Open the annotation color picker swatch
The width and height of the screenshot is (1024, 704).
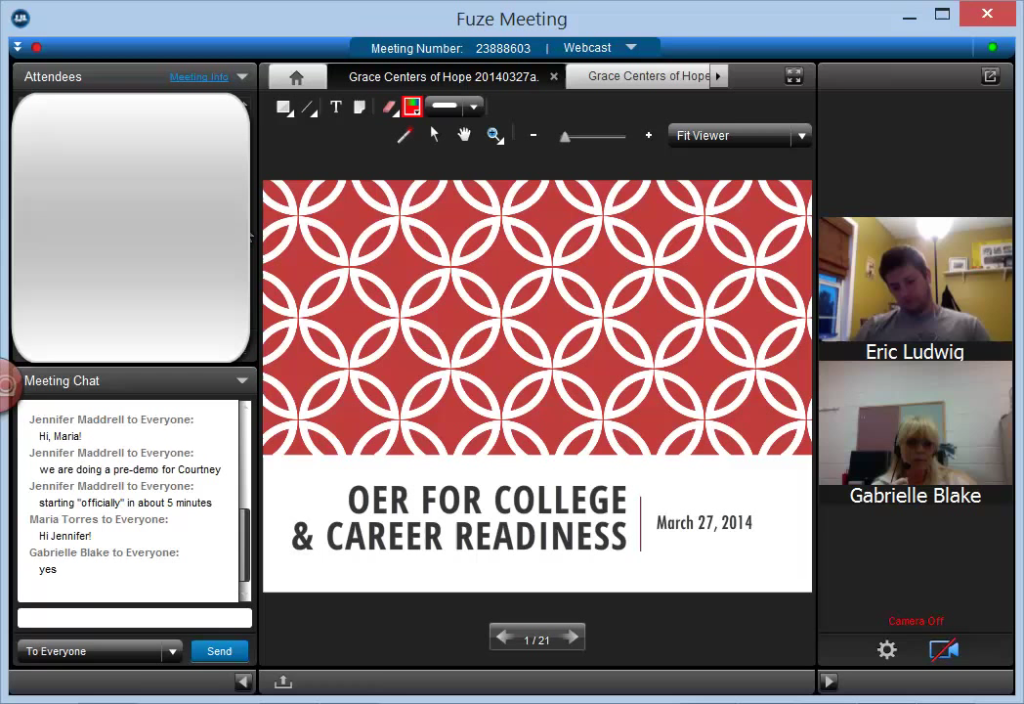coord(411,107)
